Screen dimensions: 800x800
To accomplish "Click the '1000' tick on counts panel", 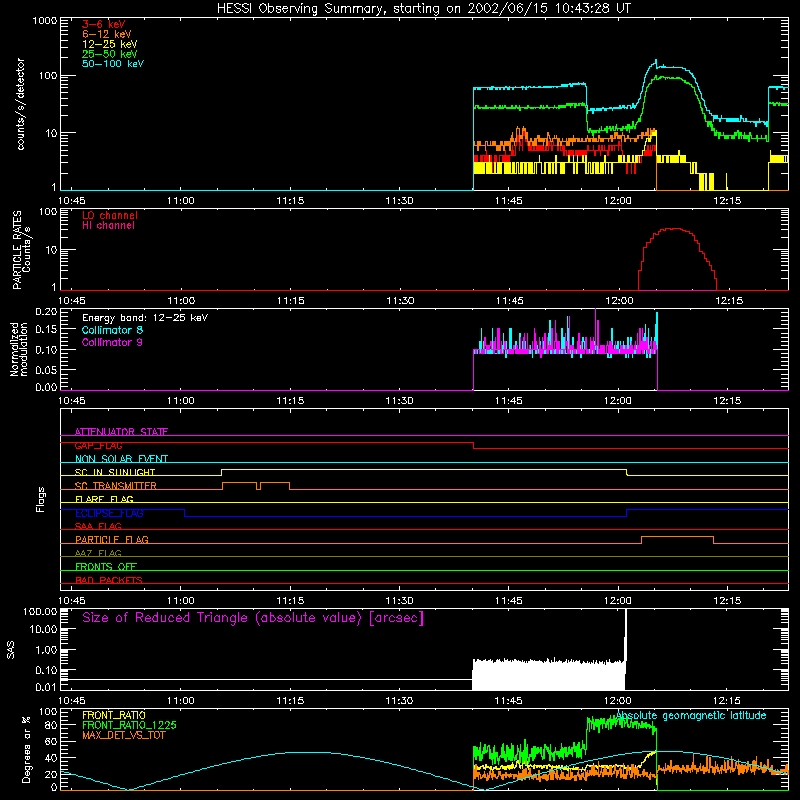I will pos(45,21).
